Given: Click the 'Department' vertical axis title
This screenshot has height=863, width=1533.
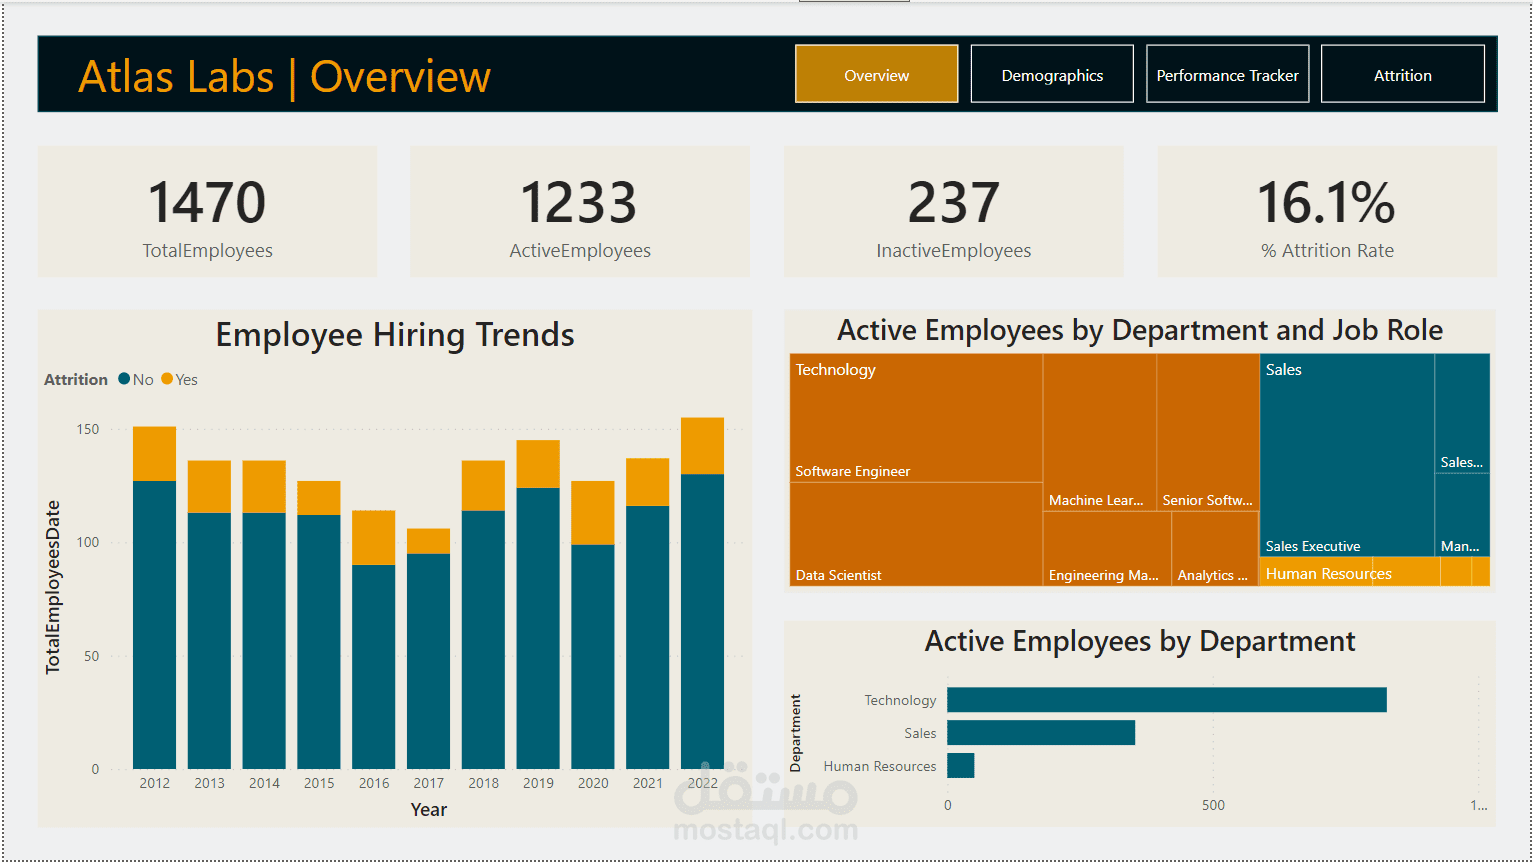Looking at the screenshot, I should point(796,733).
